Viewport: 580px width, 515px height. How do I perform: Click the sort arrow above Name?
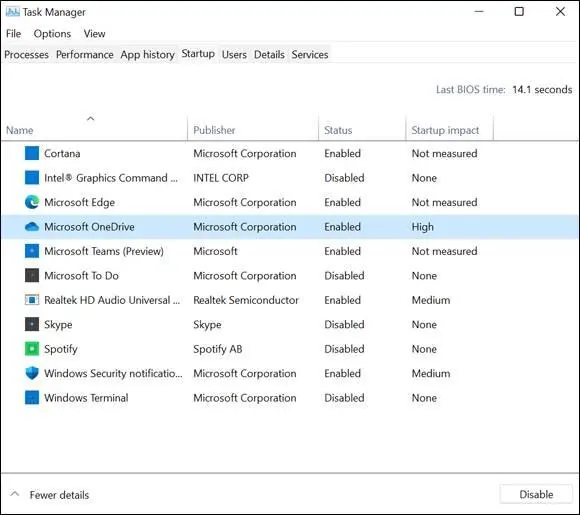[x=90, y=118]
